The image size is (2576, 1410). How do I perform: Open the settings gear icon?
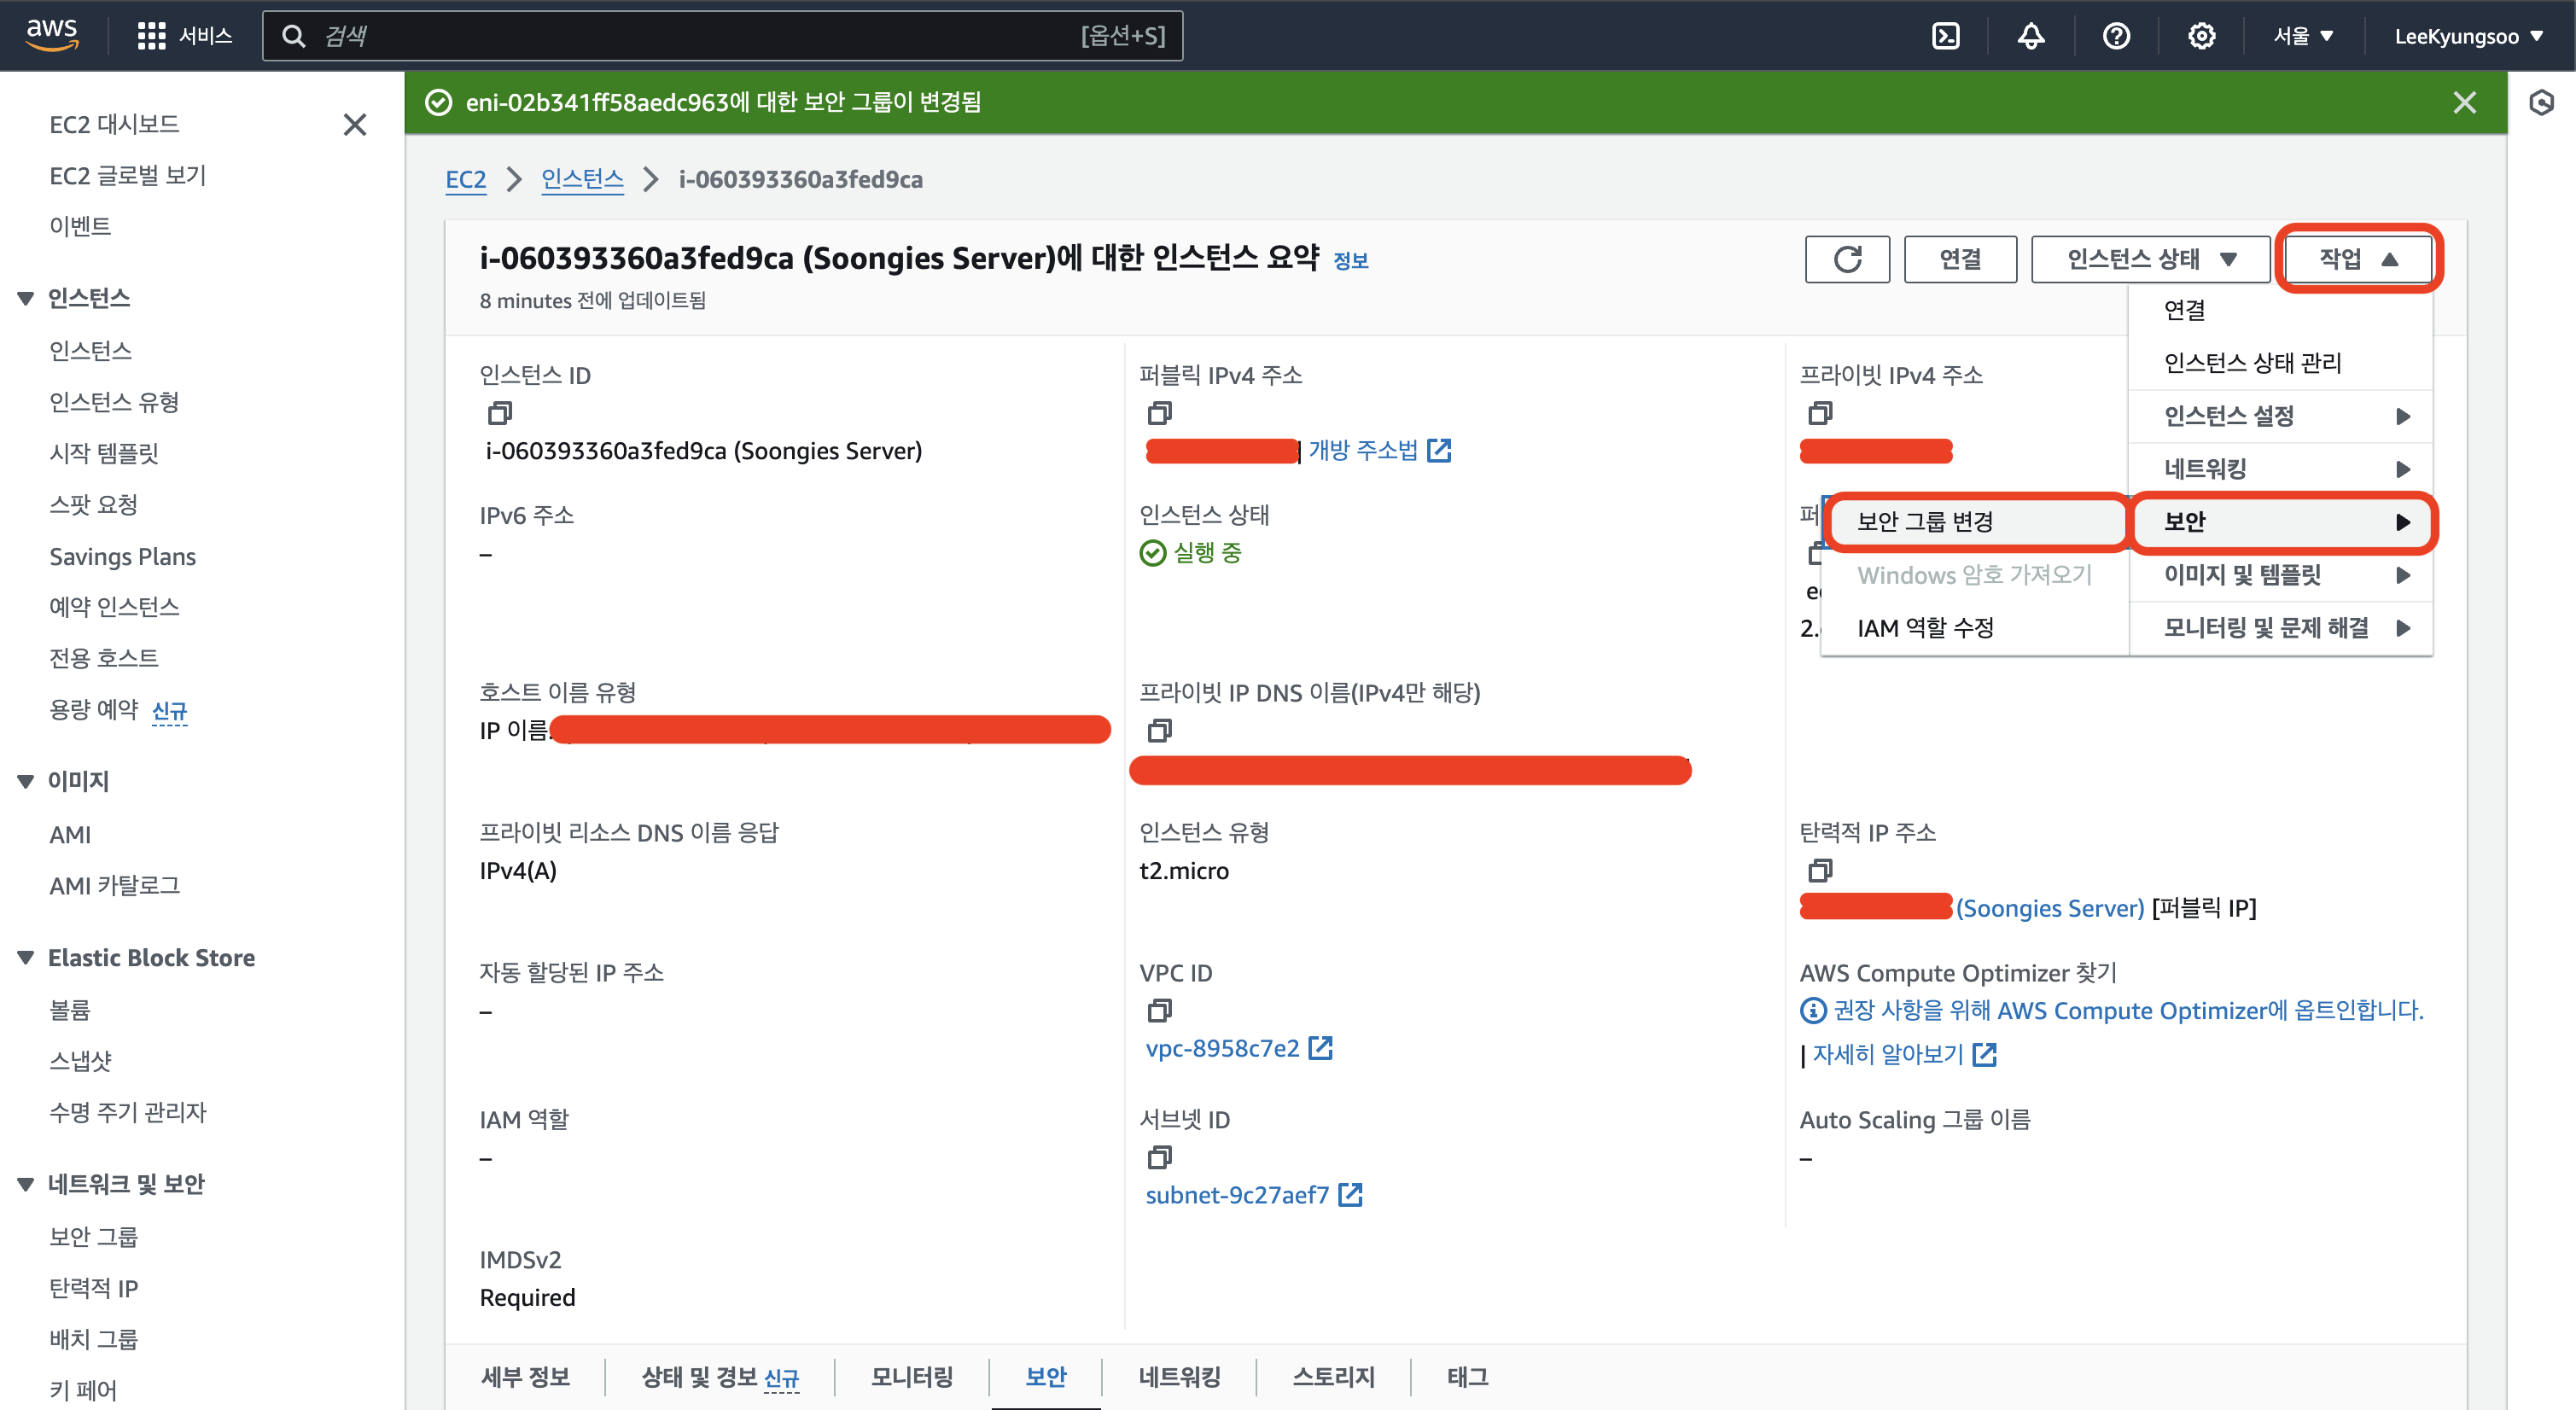(2201, 36)
